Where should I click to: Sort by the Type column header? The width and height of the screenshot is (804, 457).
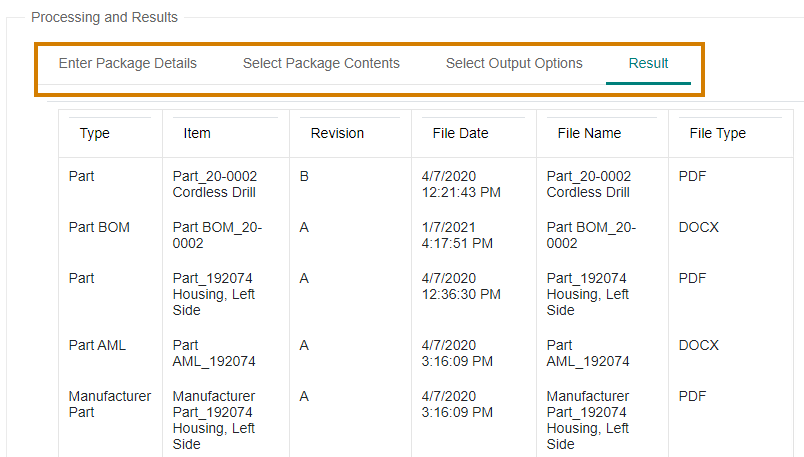[x=94, y=133]
